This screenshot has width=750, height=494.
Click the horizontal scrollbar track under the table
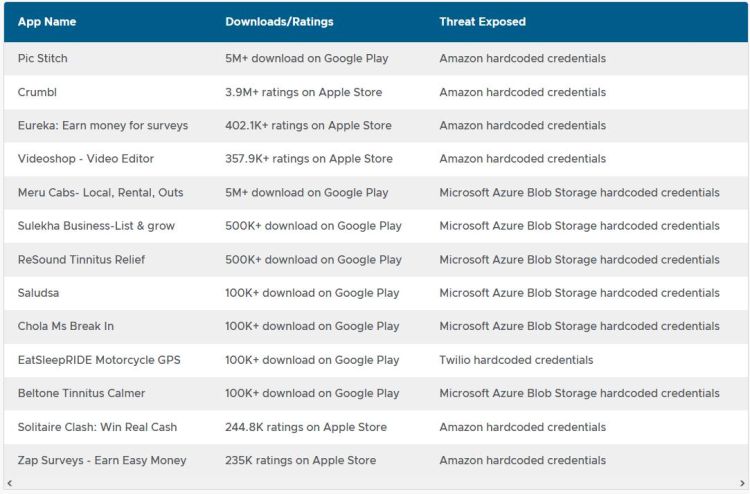(375, 483)
